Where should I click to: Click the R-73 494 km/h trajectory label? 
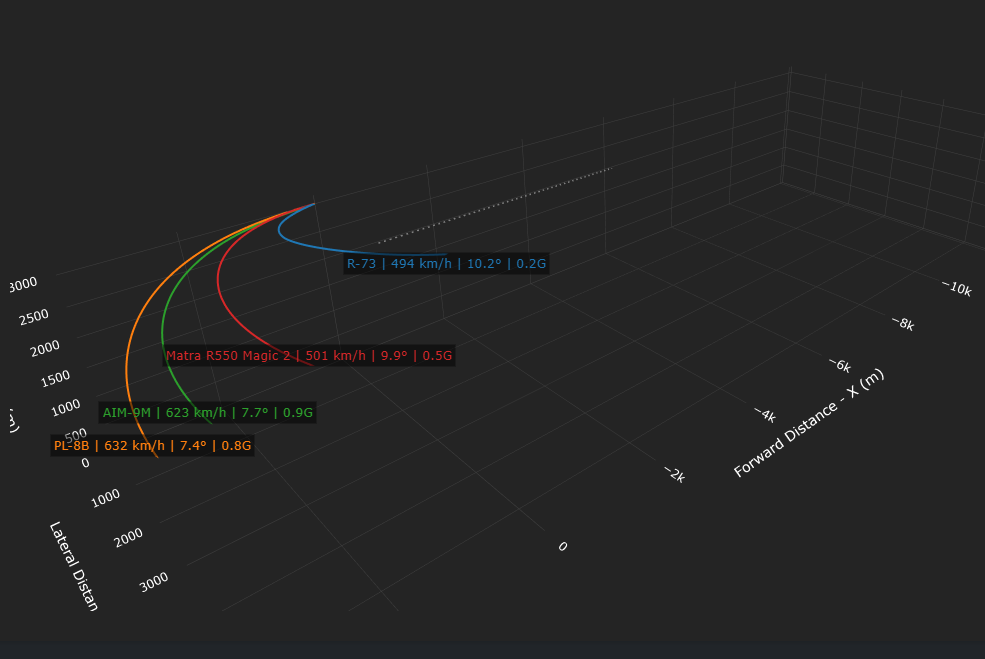(447, 264)
